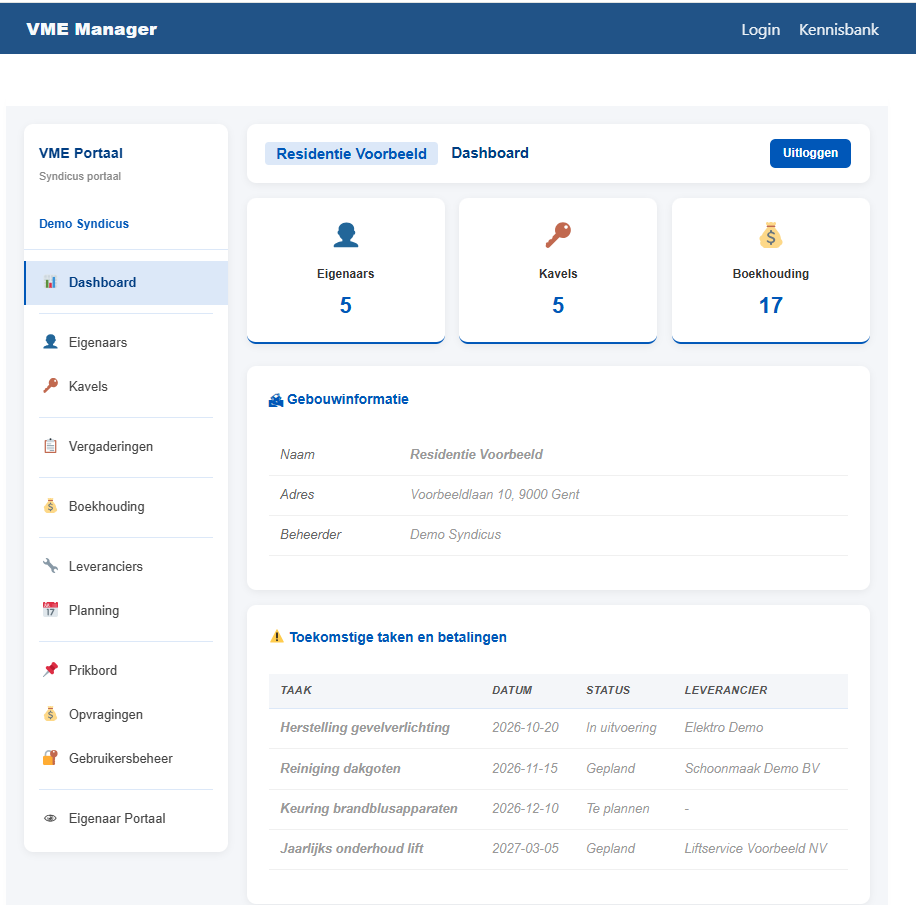Click the Prikbord pushpin icon
The height and width of the screenshot is (905, 916).
50,670
